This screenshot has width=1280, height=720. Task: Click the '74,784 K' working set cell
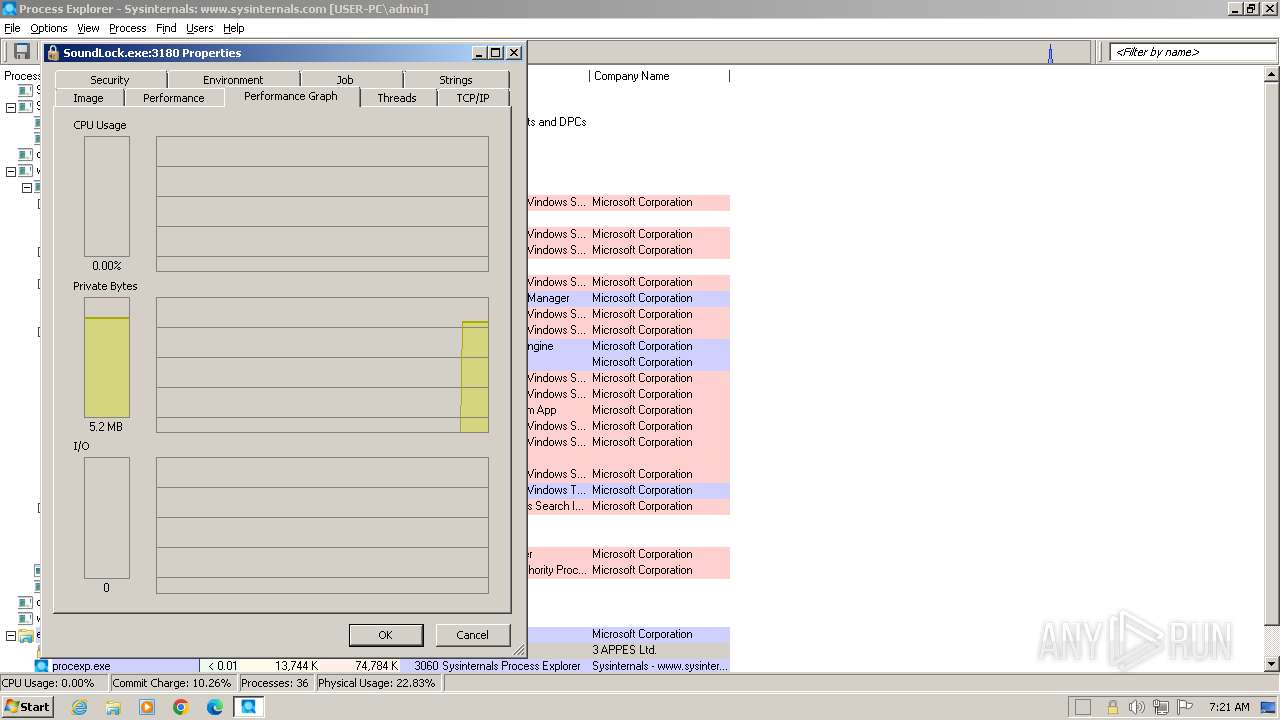[376, 666]
